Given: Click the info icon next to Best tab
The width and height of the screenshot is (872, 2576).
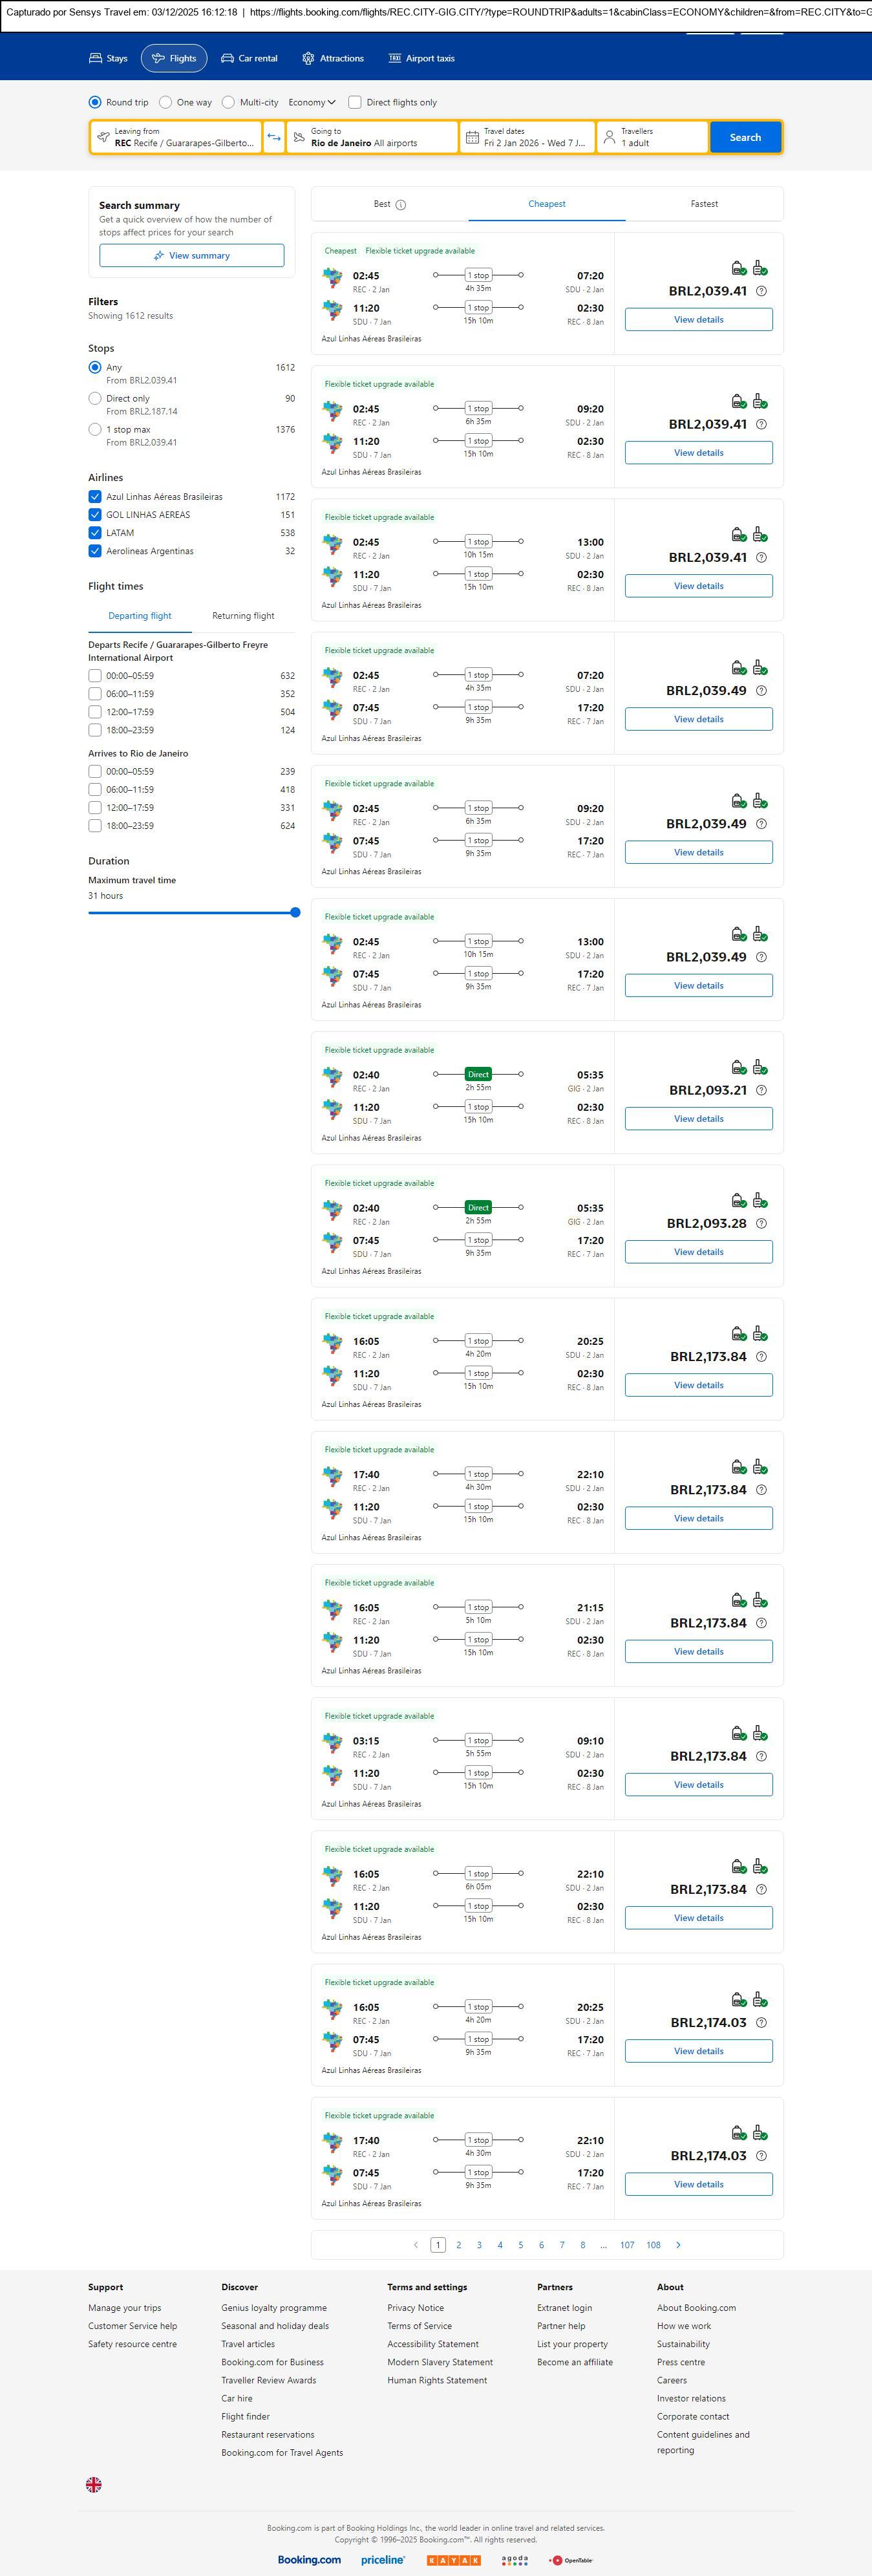Looking at the screenshot, I should tap(401, 205).
